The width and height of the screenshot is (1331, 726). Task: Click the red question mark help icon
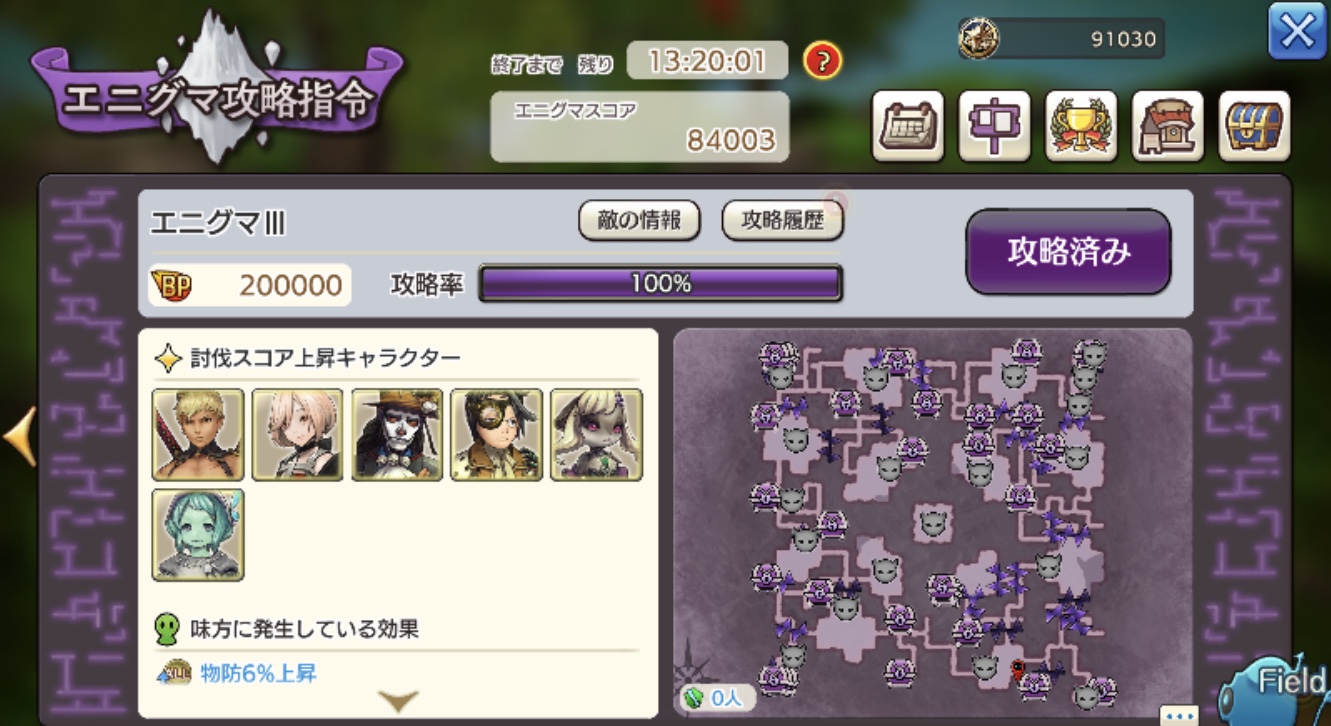pos(822,61)
